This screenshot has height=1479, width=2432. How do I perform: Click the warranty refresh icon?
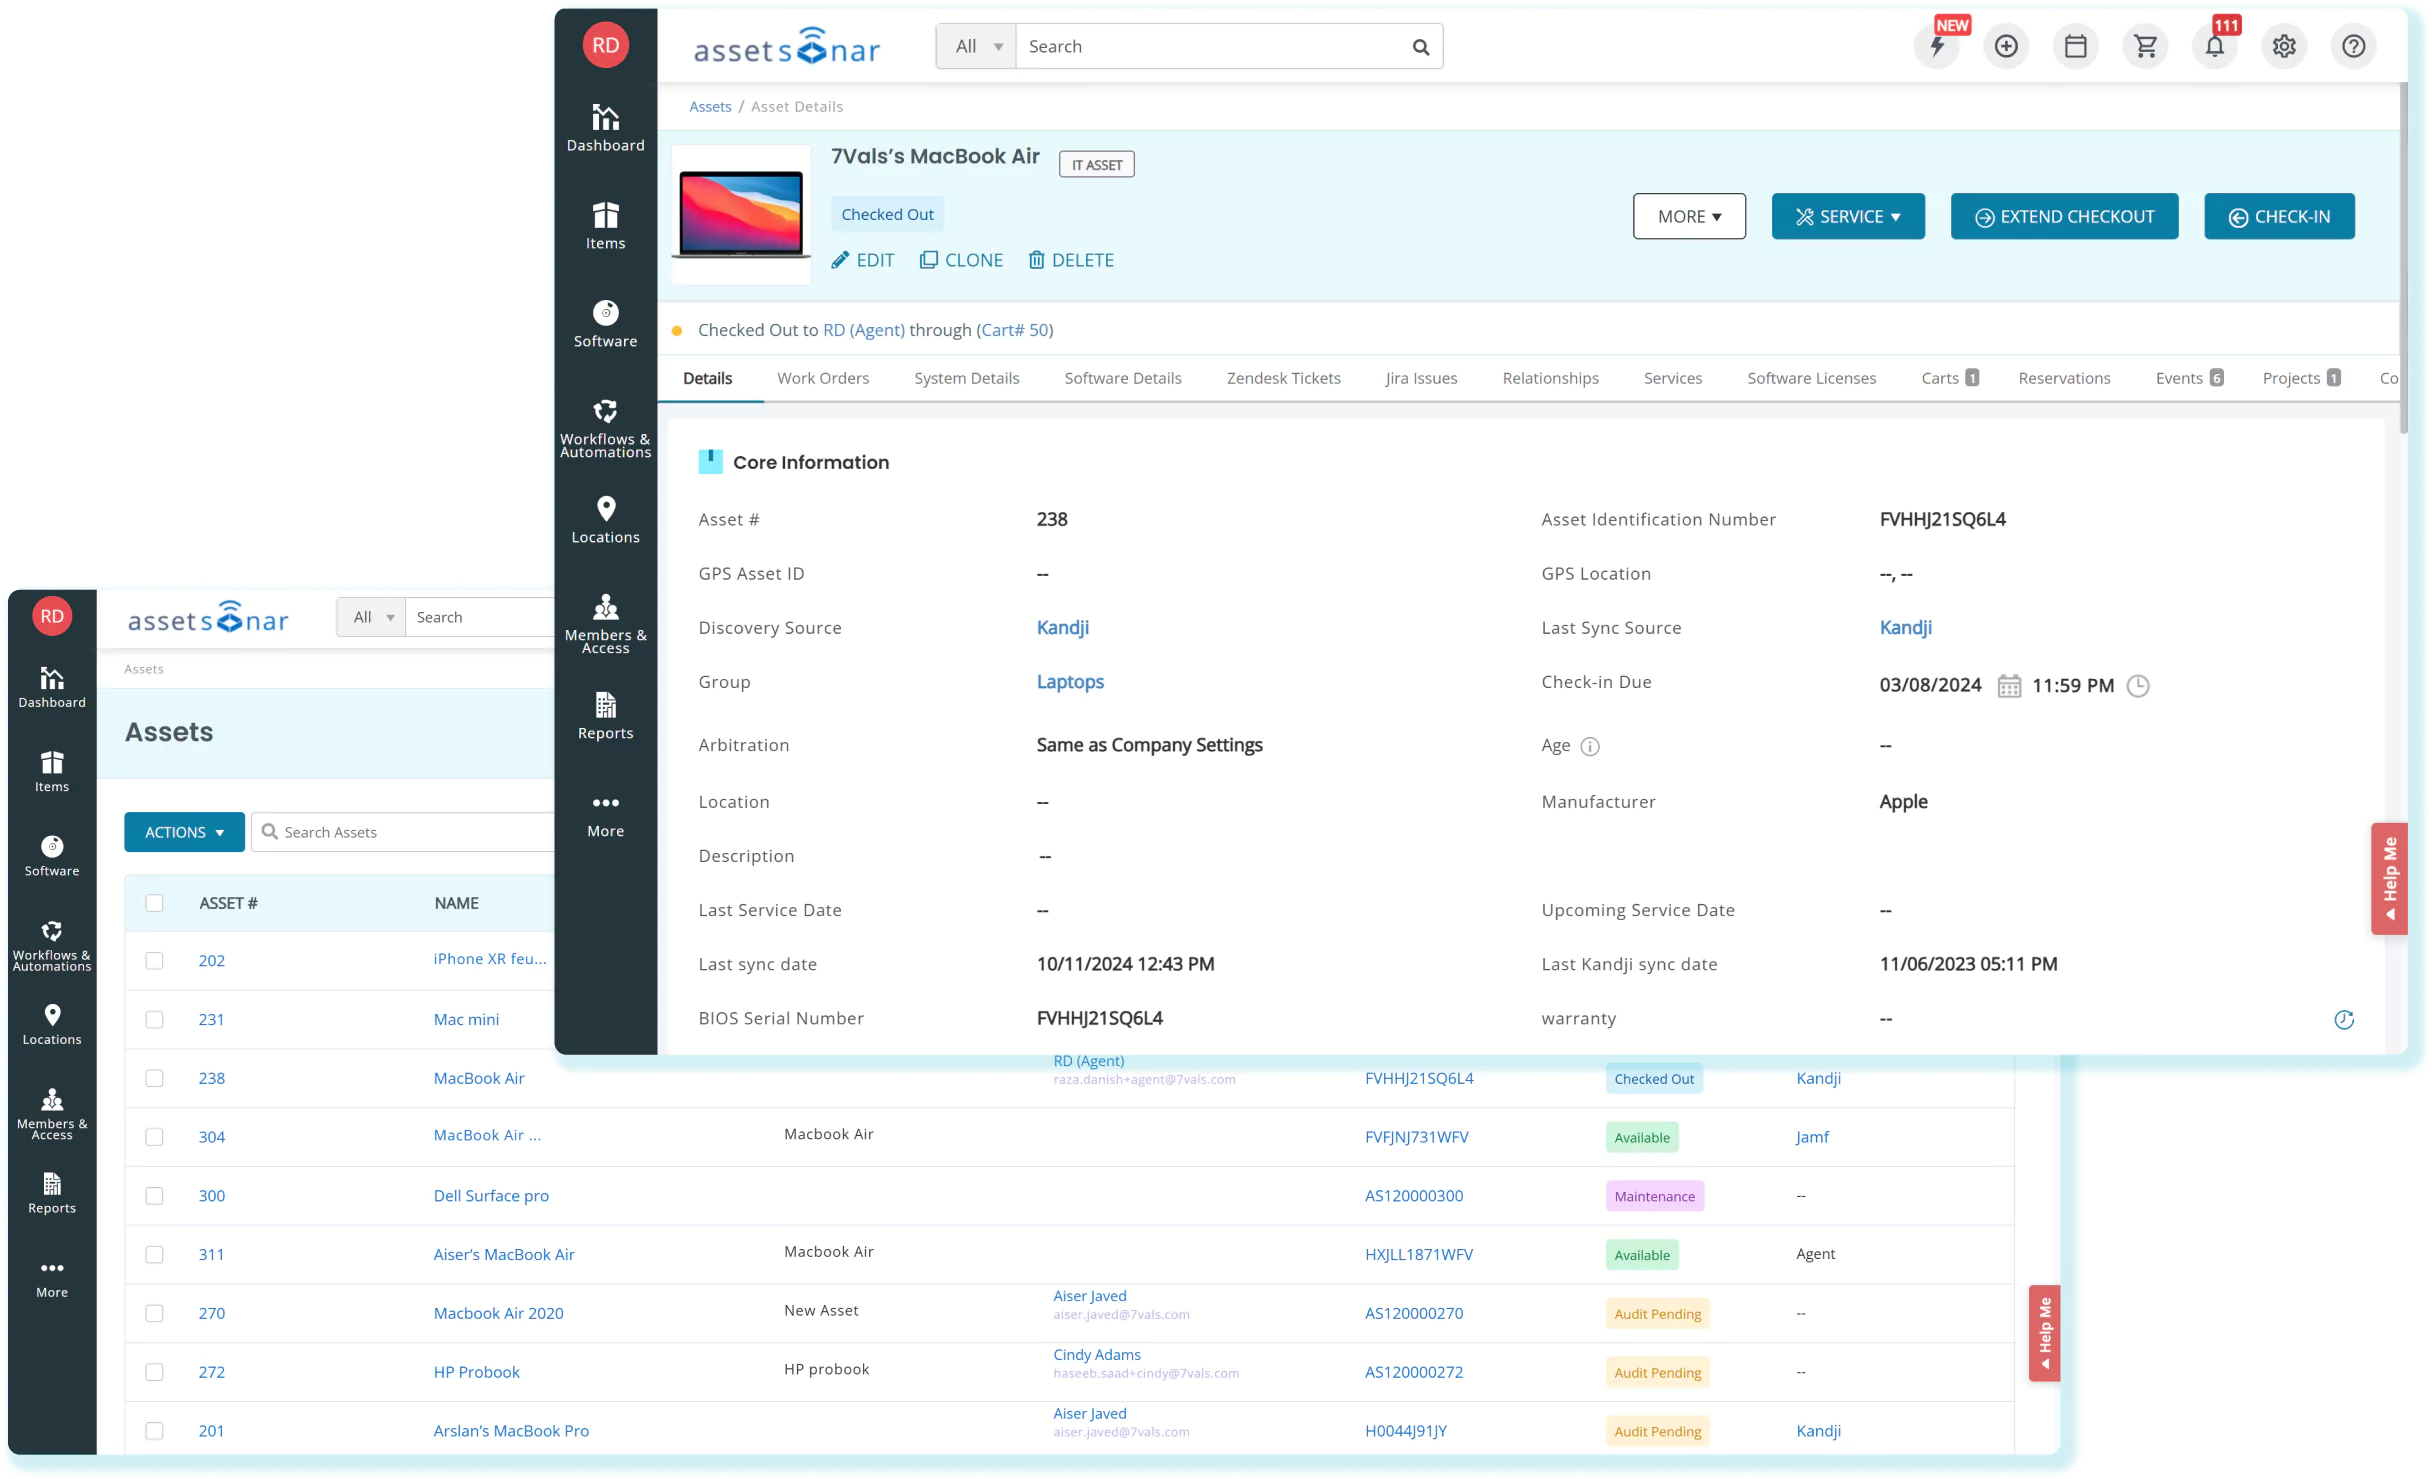pos(2344,1020)
